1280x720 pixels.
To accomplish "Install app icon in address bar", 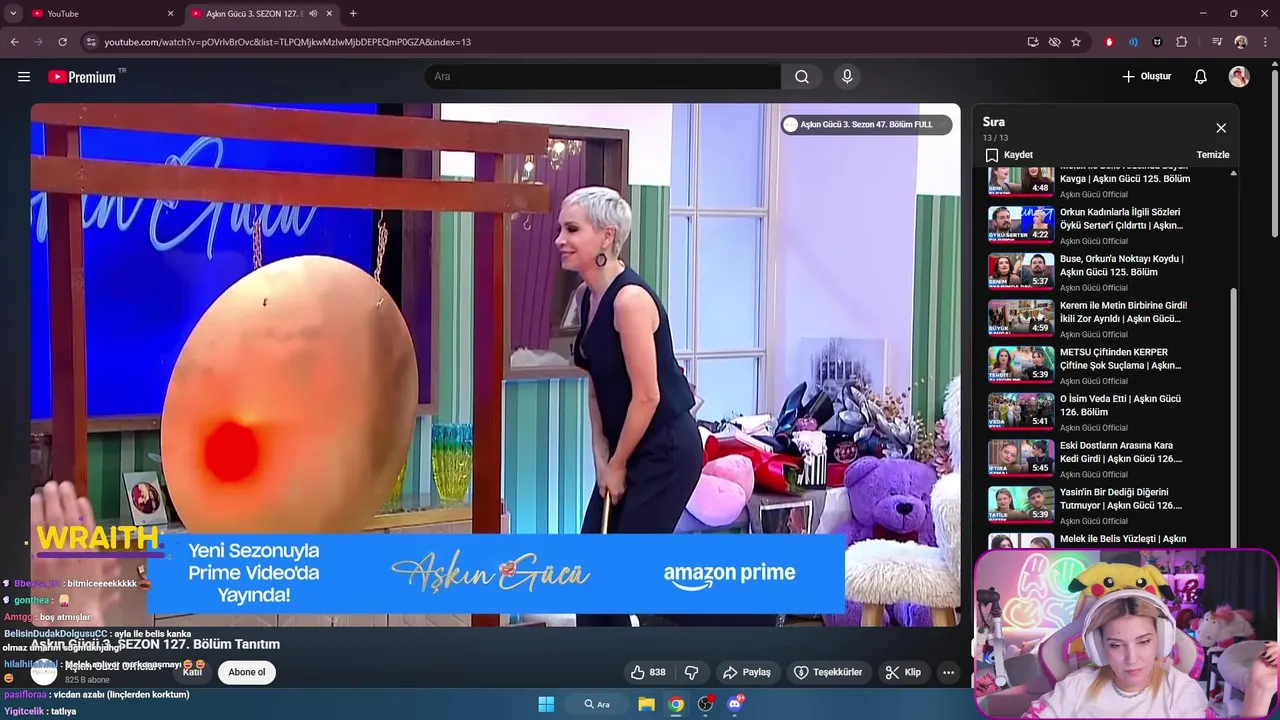I will click(1033, 42).
